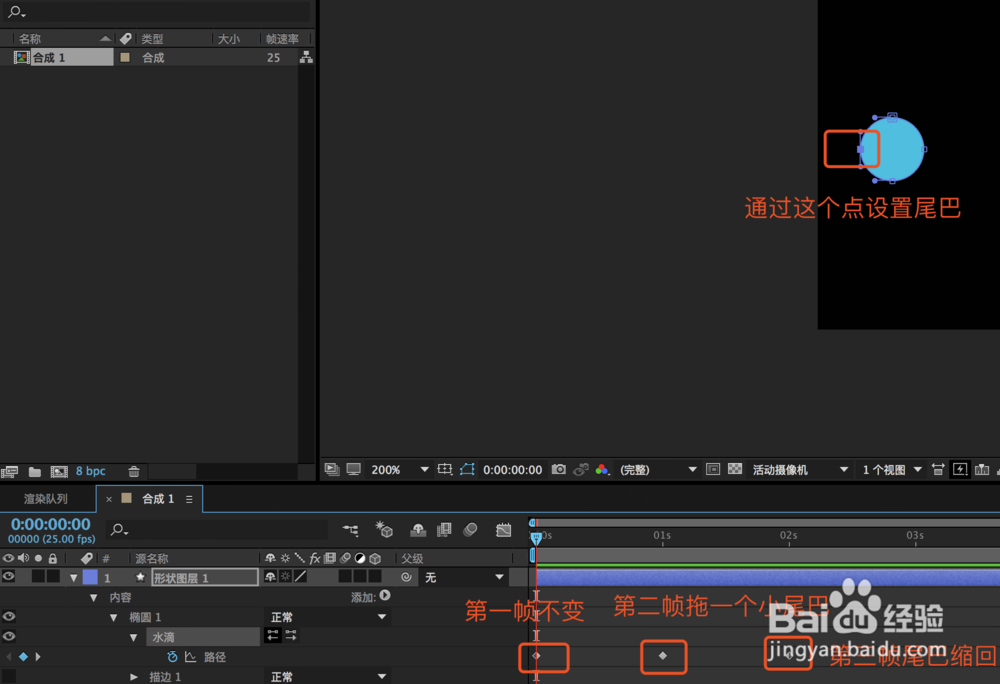Delete selected project item with trash icon
This screenshot has height=684, width=1000.
pyautogui.click(x=134, y=472)
